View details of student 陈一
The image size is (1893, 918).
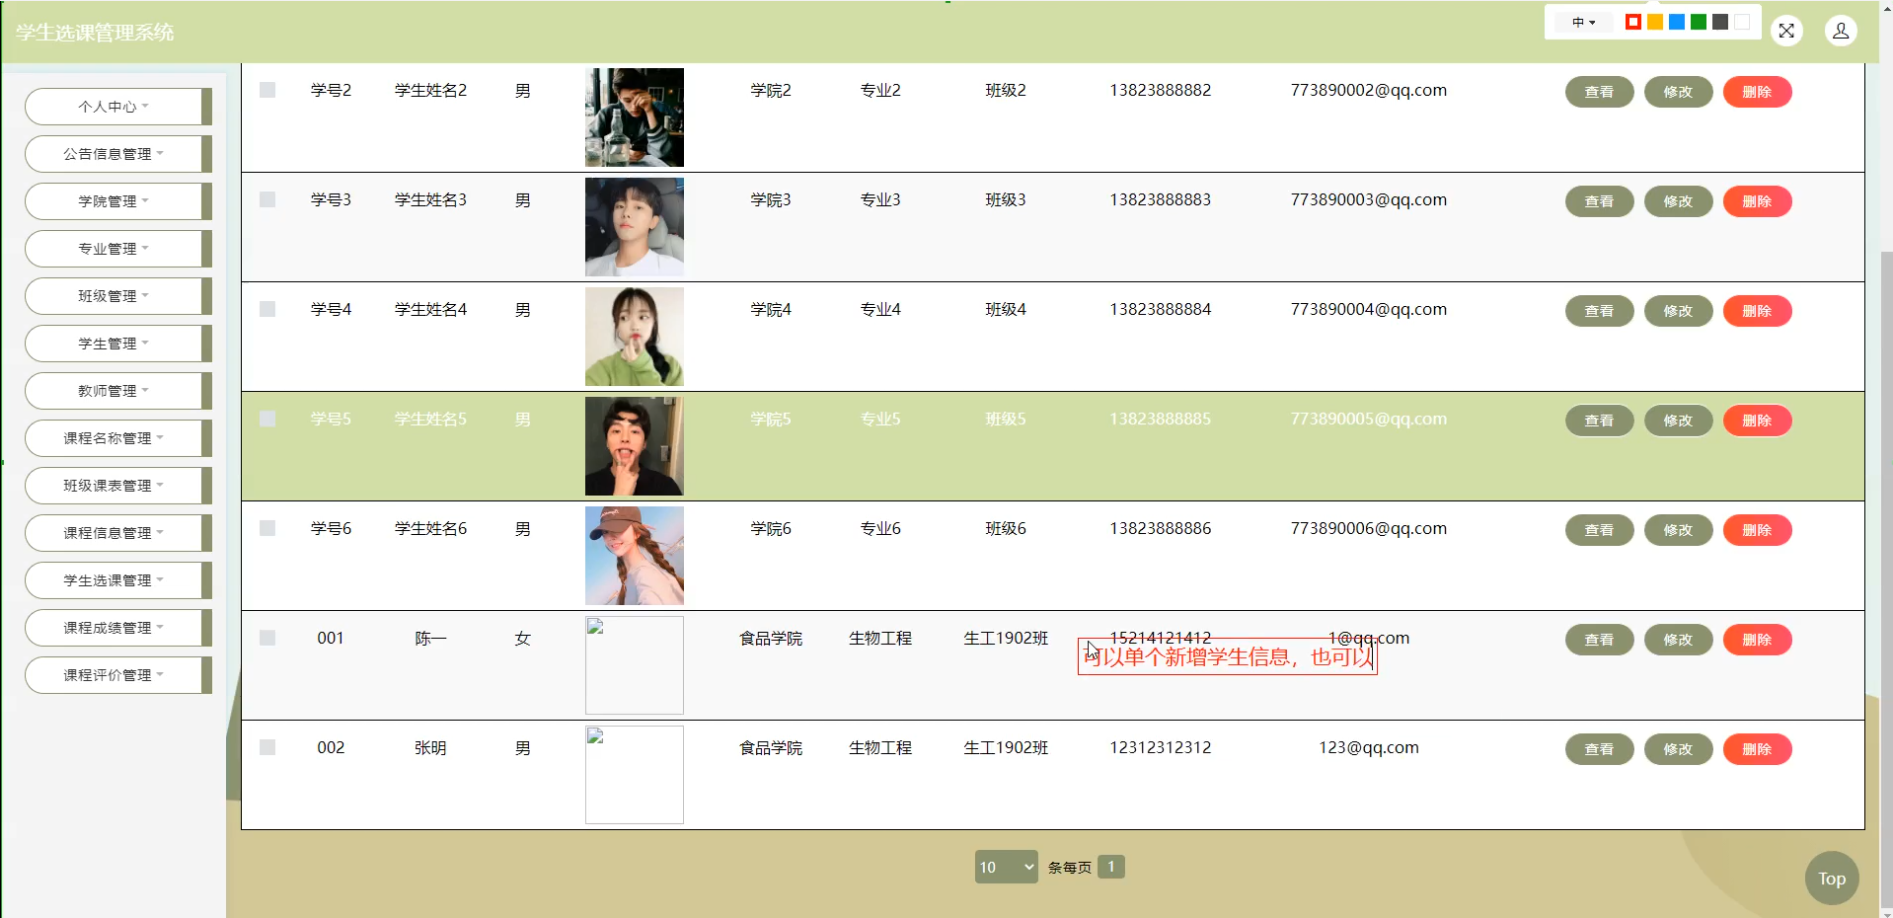point(1599,640)
